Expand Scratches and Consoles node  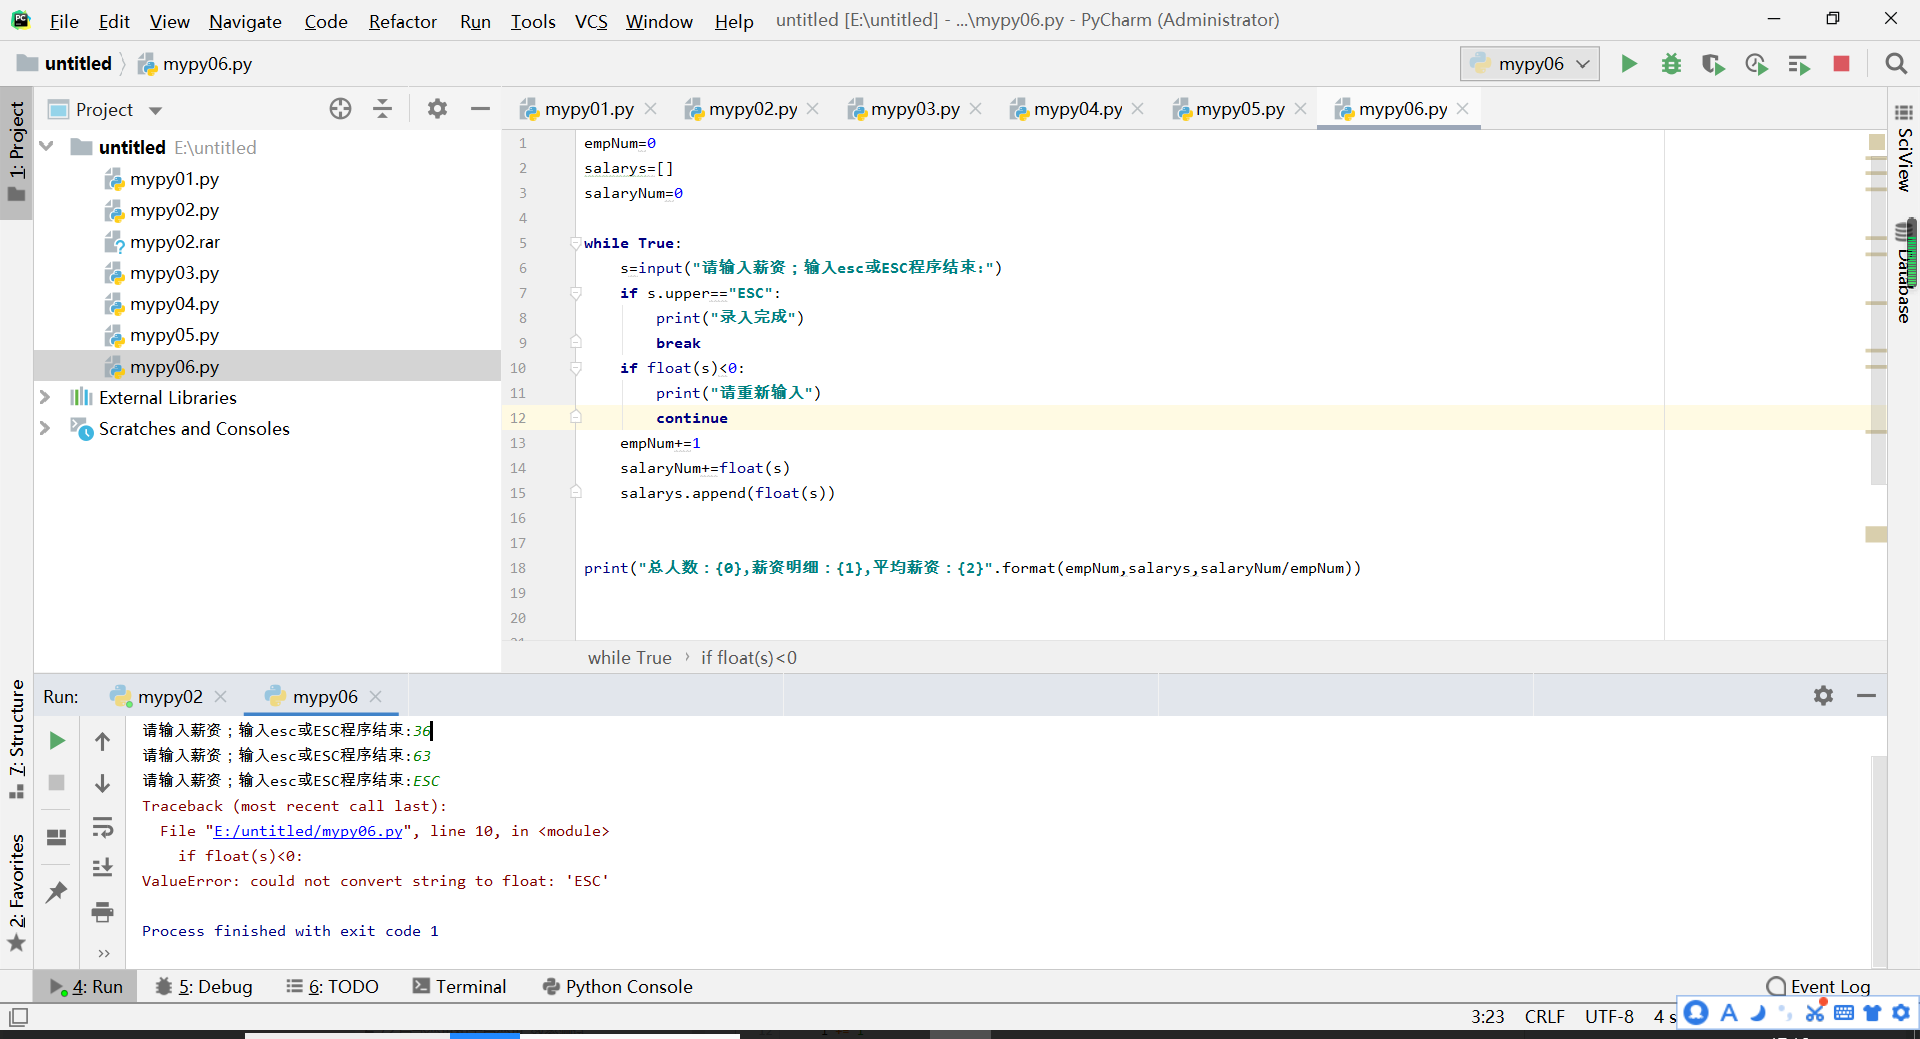[x=45, y=429]
